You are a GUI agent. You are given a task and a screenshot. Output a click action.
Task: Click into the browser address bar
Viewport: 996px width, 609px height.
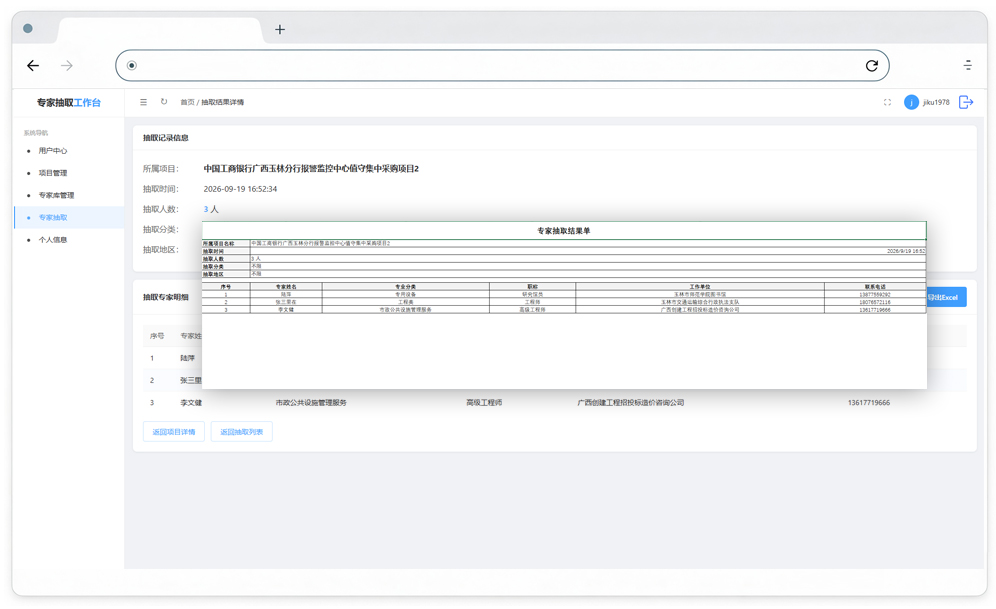[x=502, y=65]
